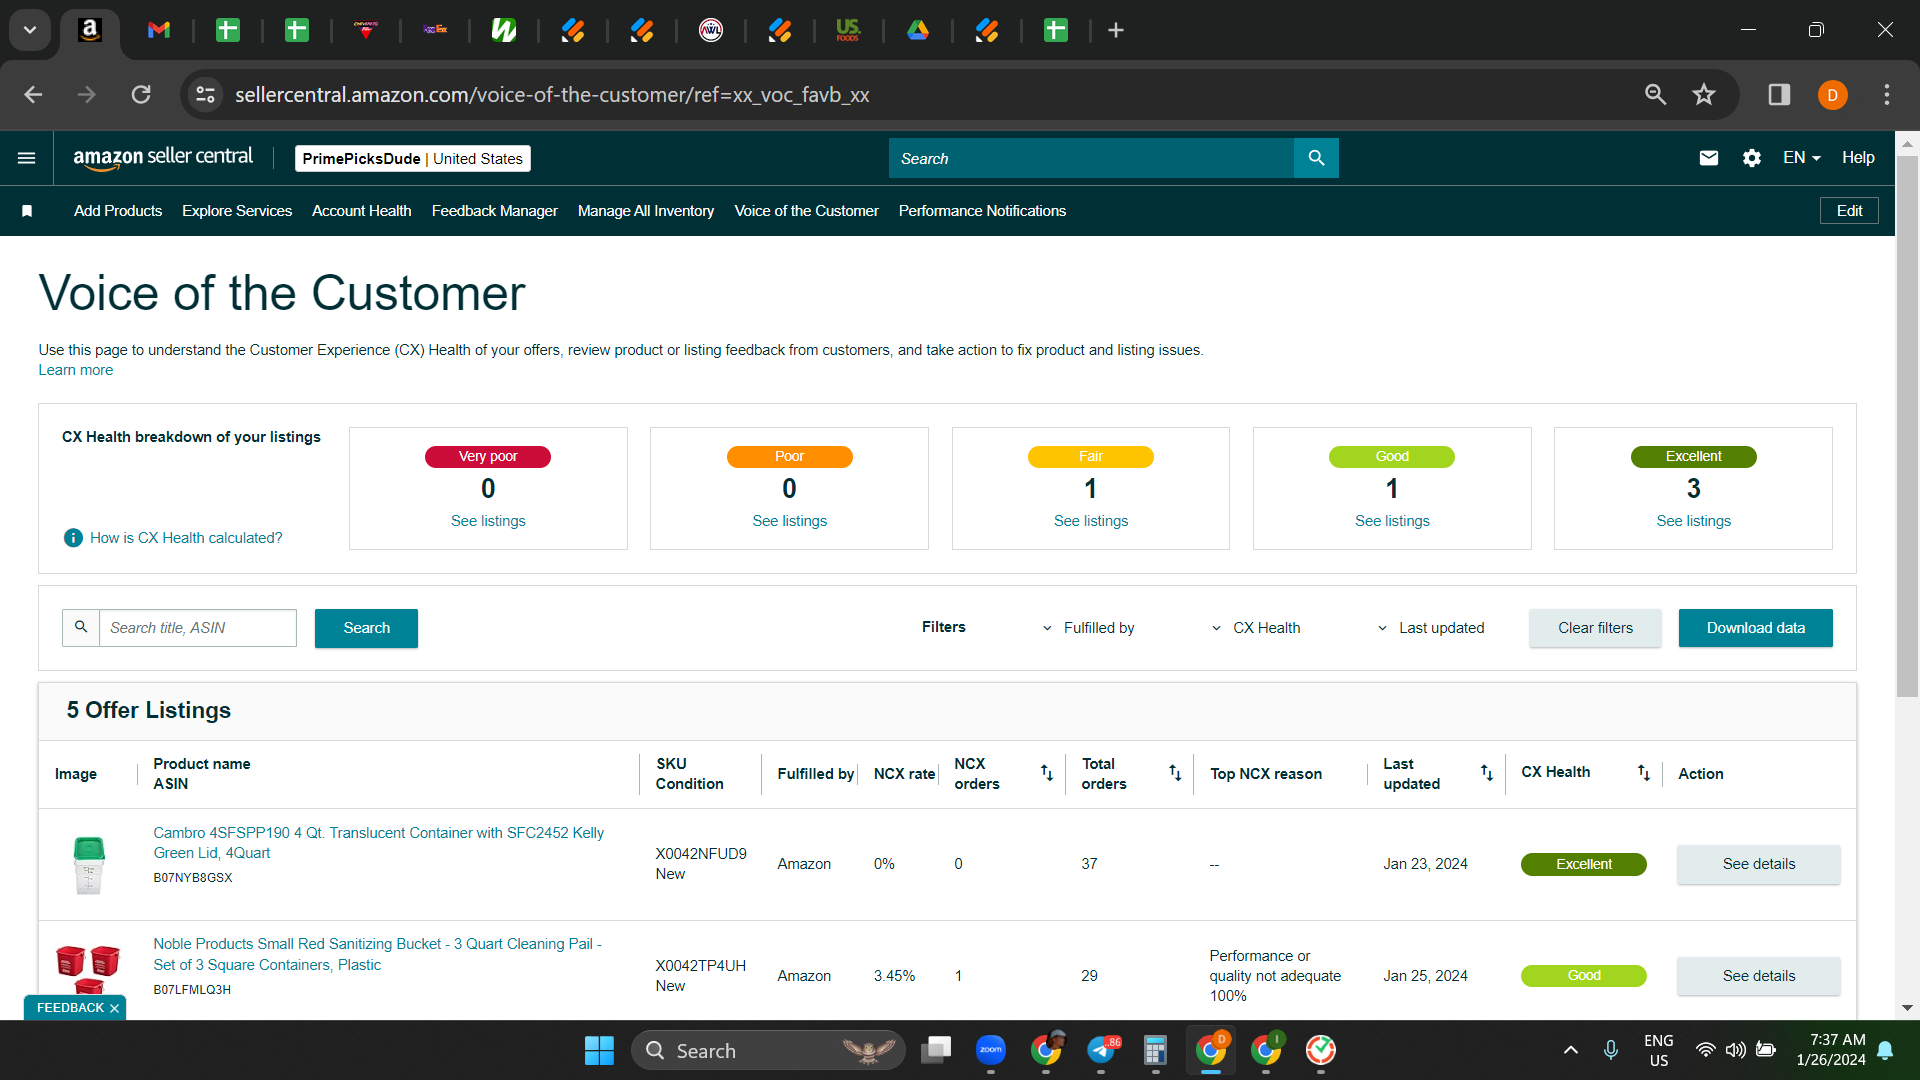Close the FEEDBACK tab widget

(x=114, y=1008)
